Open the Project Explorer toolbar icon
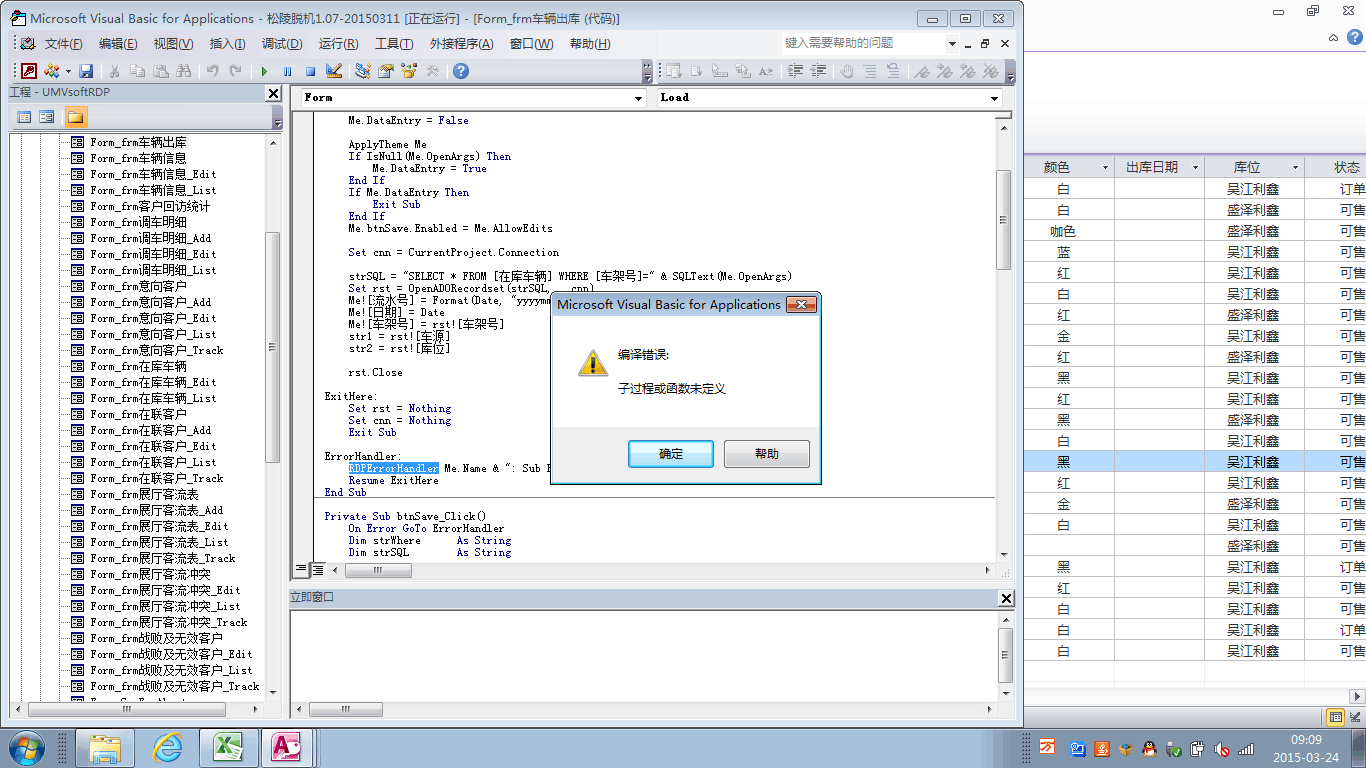The height and width of the screenshot is (768, 1366). pos(362,71)
